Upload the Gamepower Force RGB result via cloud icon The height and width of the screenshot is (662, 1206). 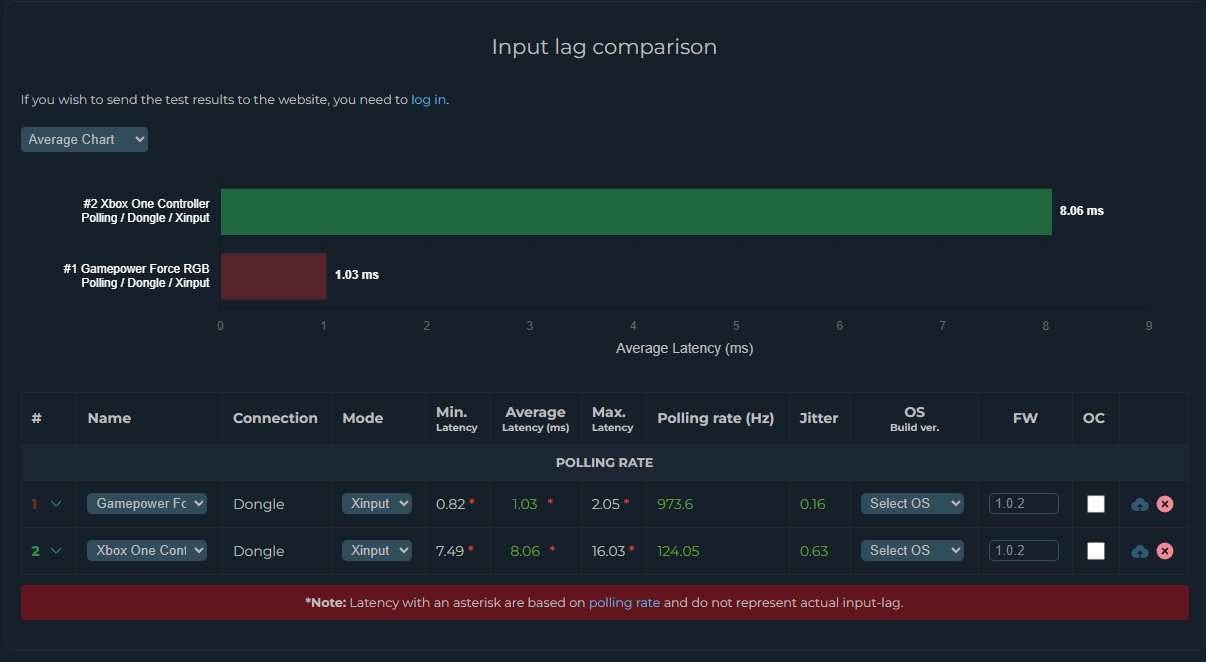point(1140,504)
